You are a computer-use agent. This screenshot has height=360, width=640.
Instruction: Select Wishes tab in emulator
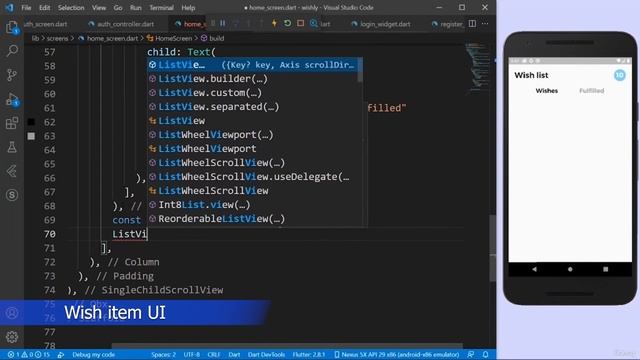coord(547,91)
